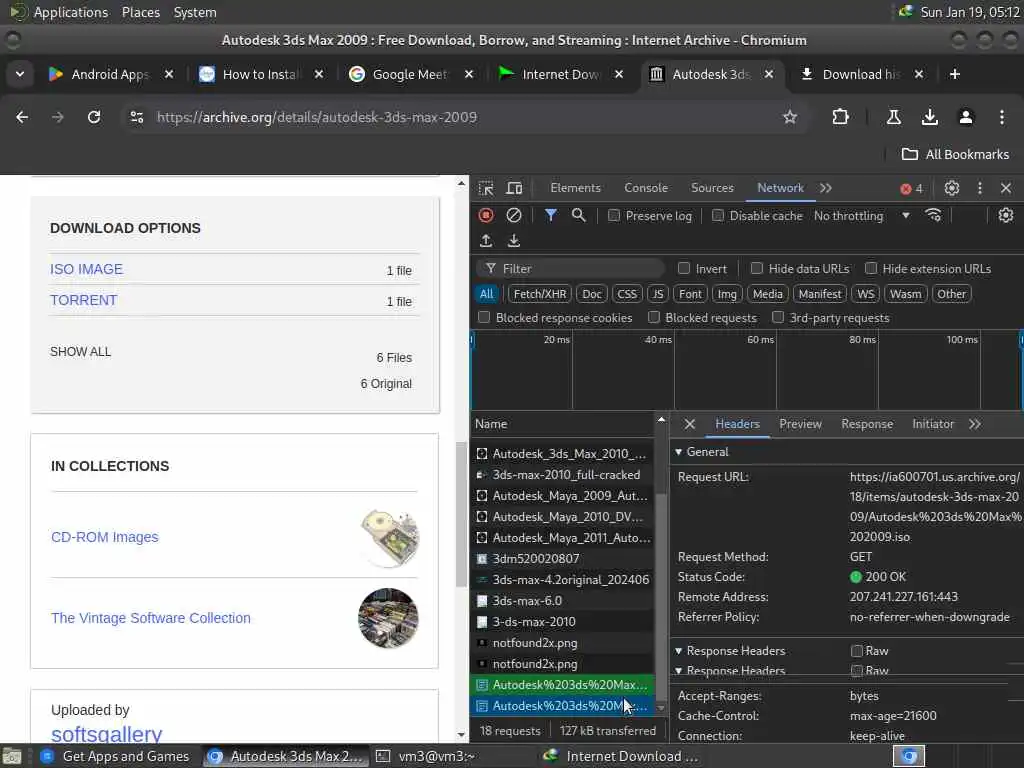Open CD-ROM Images collection link
Viewport: 1024px width, 768px height.
click(104, 537)
